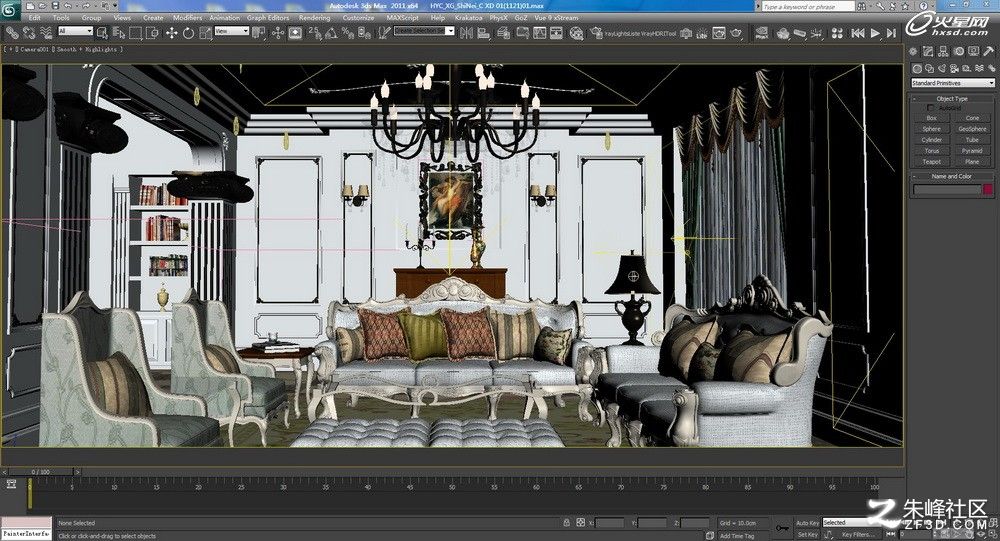1000x541 pixels.
Task: Enable the AutoGrid checkbox
Action: pyautogui.click(x=931, y=108)
